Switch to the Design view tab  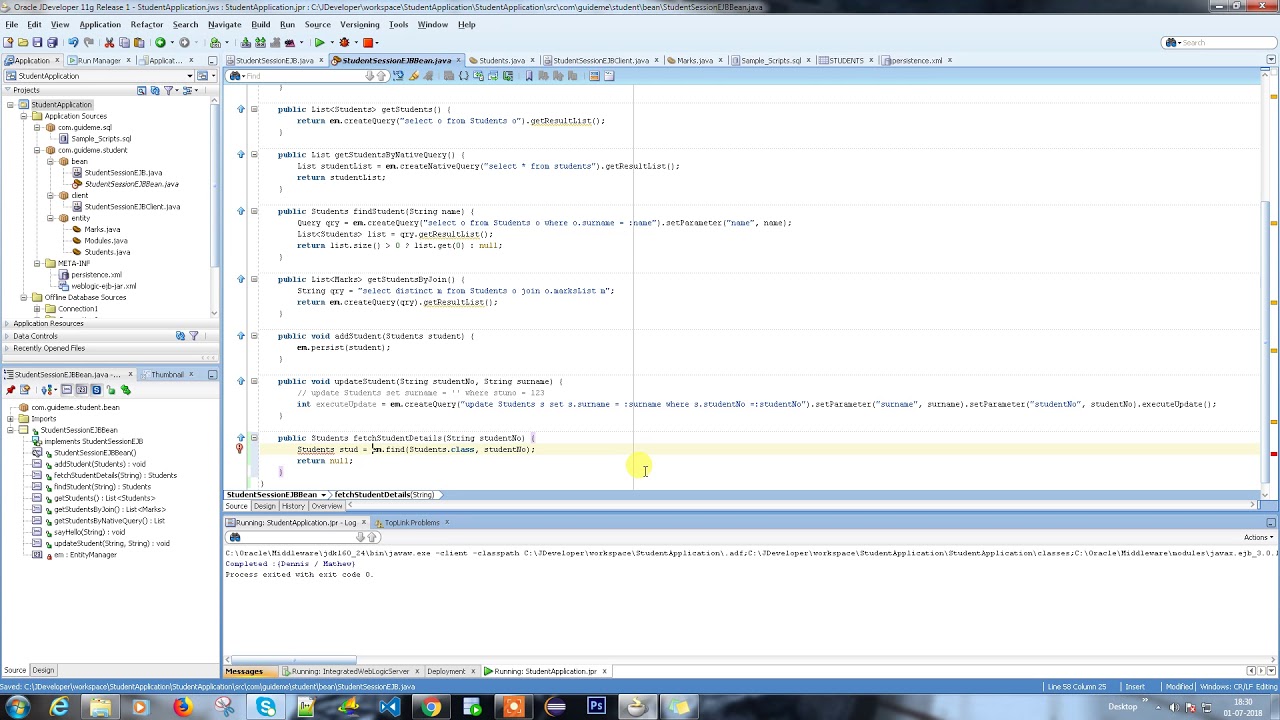pos(265,506)
